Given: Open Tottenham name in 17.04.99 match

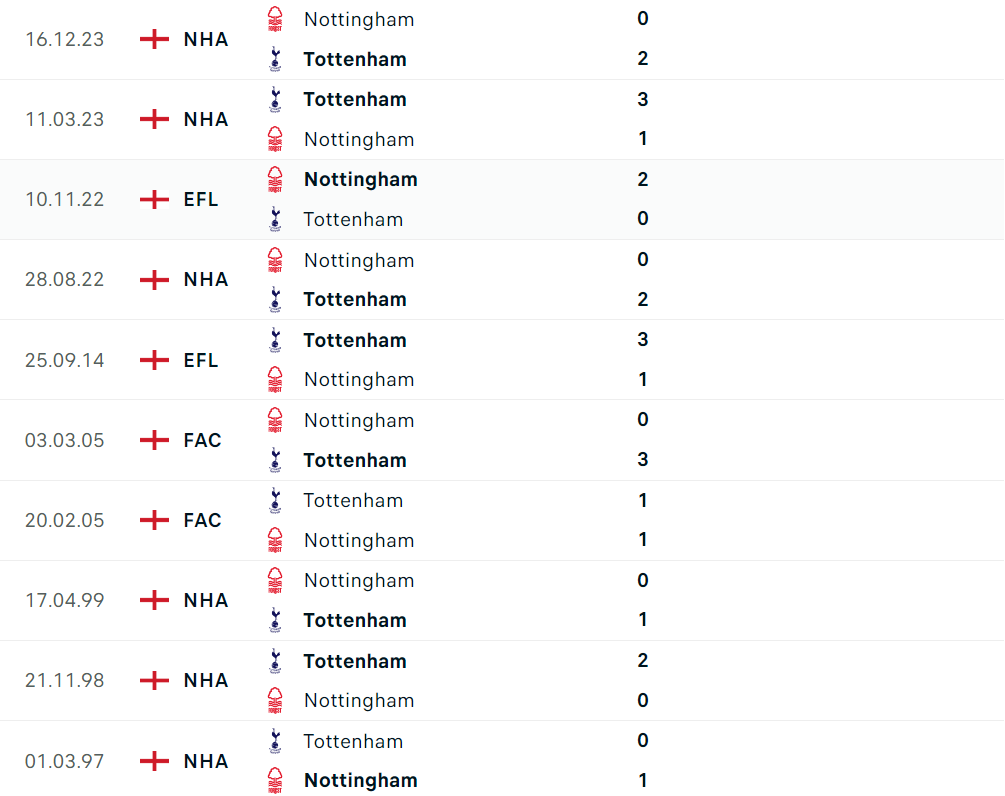Looking at the screenshot, I should [354, 620].
